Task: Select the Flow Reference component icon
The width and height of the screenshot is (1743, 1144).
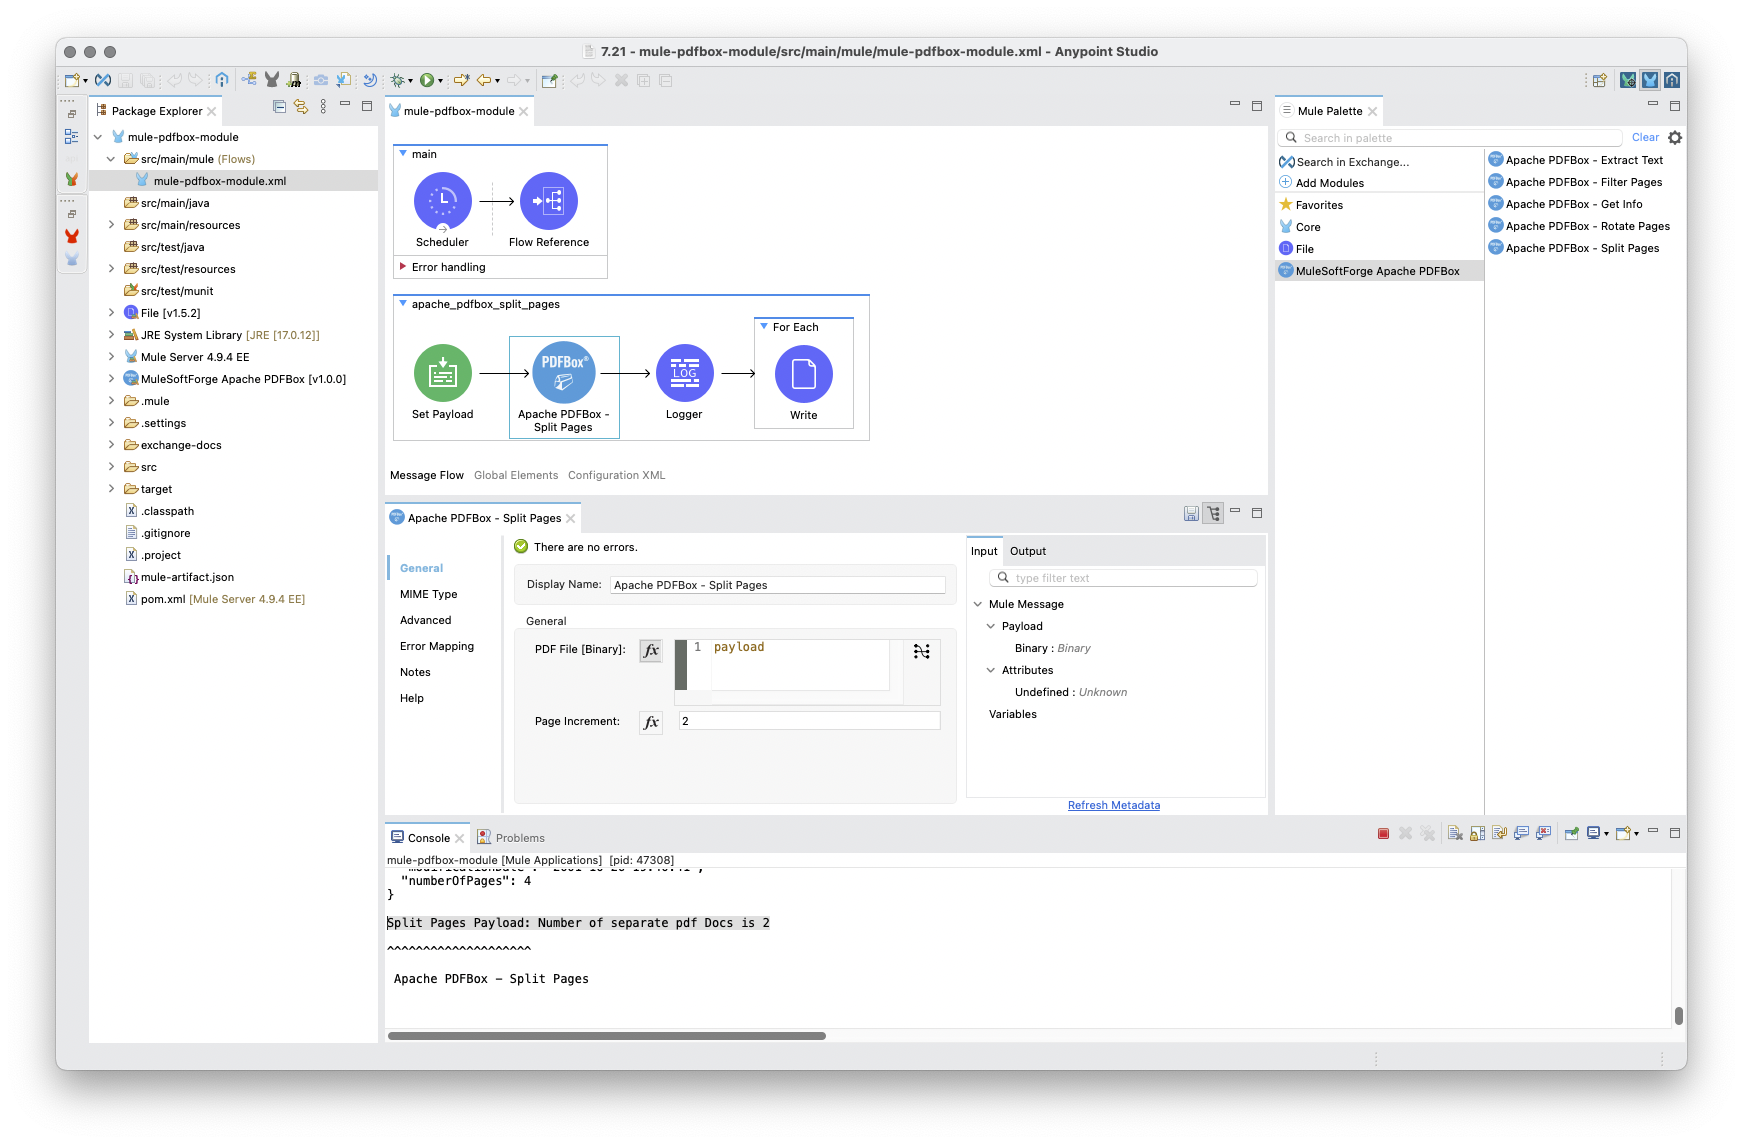Action: click(548, 201)
